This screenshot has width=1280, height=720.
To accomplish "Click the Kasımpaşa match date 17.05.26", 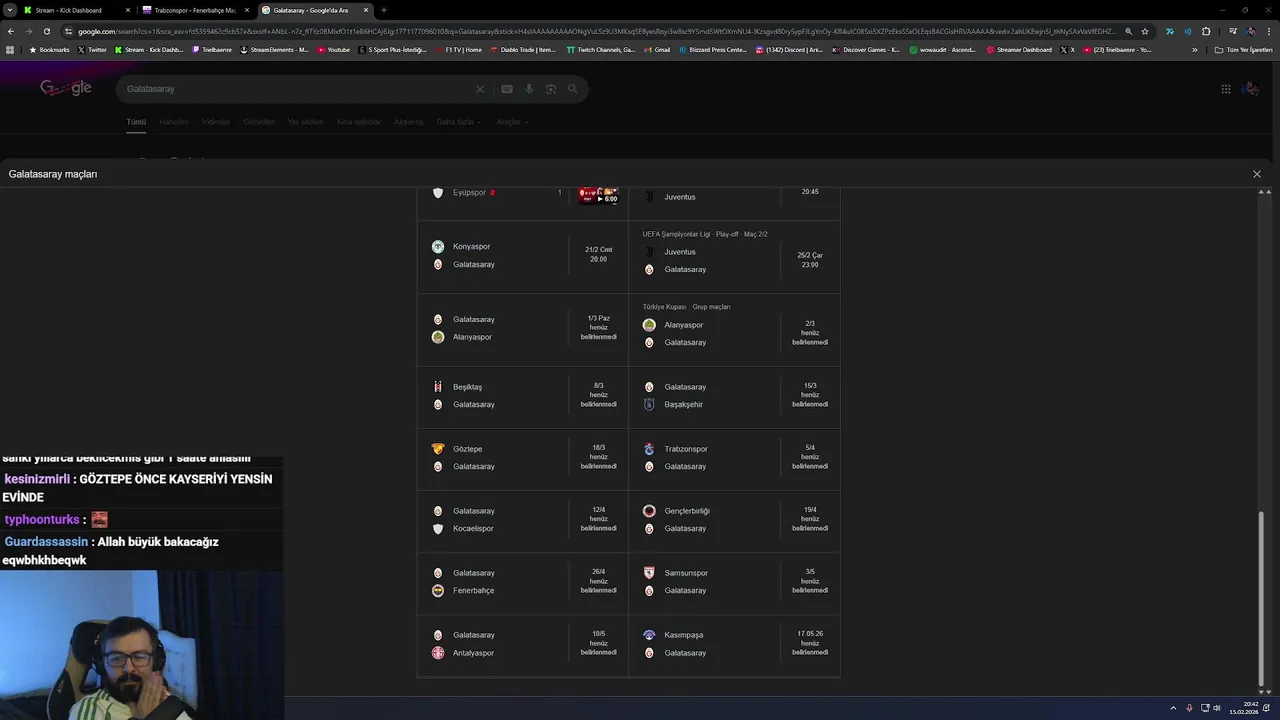I will click(x=810, y=634).
